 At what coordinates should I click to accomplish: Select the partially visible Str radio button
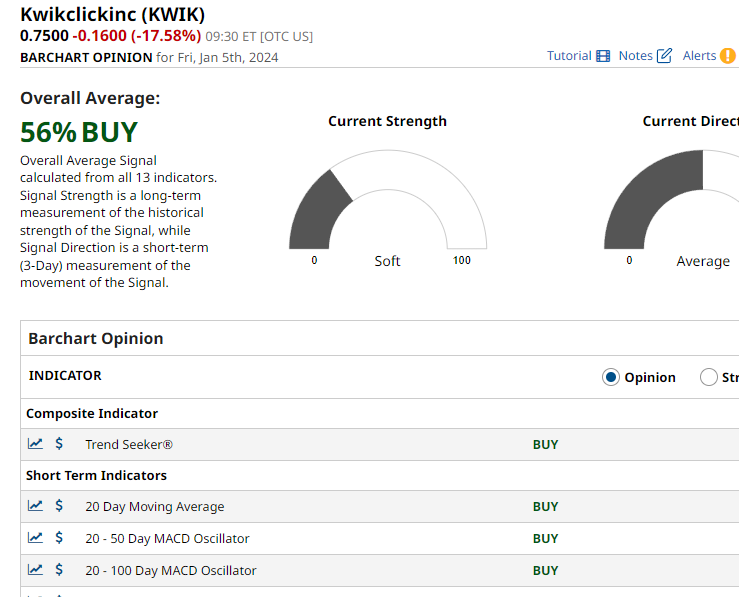pos(708,377)
